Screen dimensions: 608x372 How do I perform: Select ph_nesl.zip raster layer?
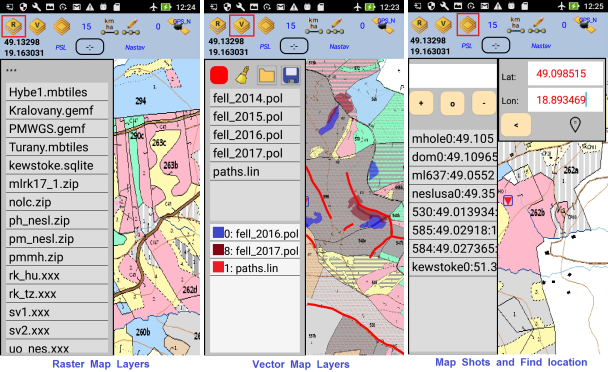coord(57,220)
